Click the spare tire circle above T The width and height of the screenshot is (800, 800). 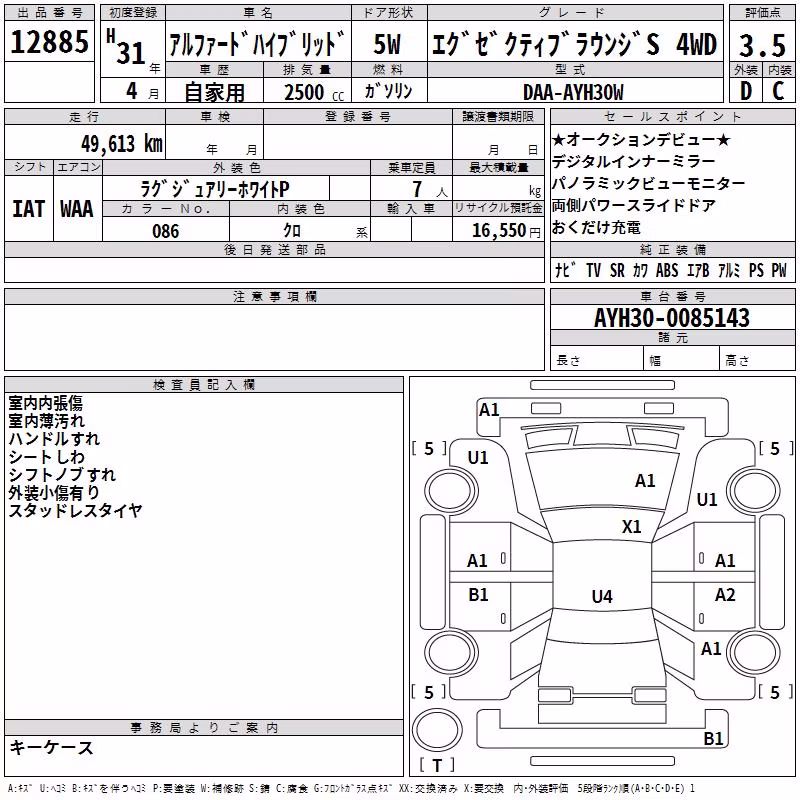pyautogui.click(x=437, y=730)
